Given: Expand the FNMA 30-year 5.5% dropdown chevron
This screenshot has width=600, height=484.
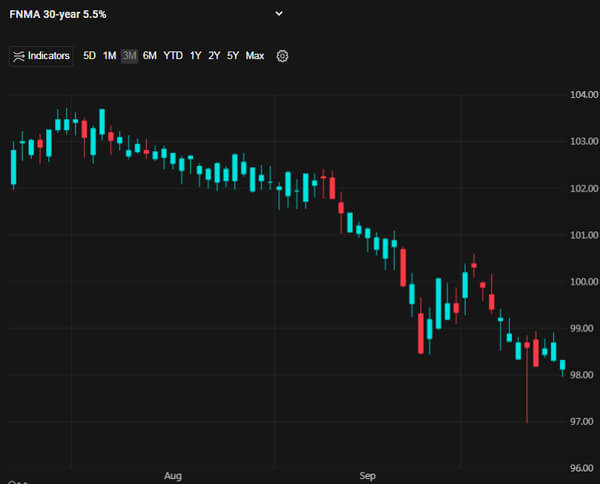Looking at the screenshot, I should tap(279, 14).
